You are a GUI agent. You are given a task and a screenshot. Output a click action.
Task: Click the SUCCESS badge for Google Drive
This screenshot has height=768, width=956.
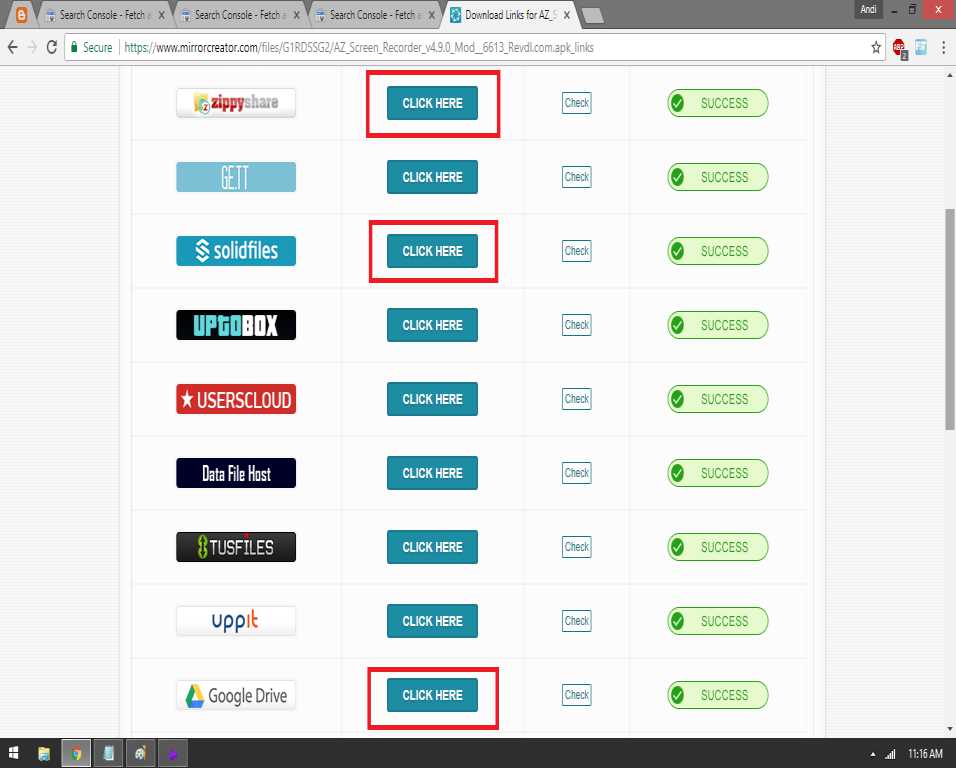[x=718, y=695]
